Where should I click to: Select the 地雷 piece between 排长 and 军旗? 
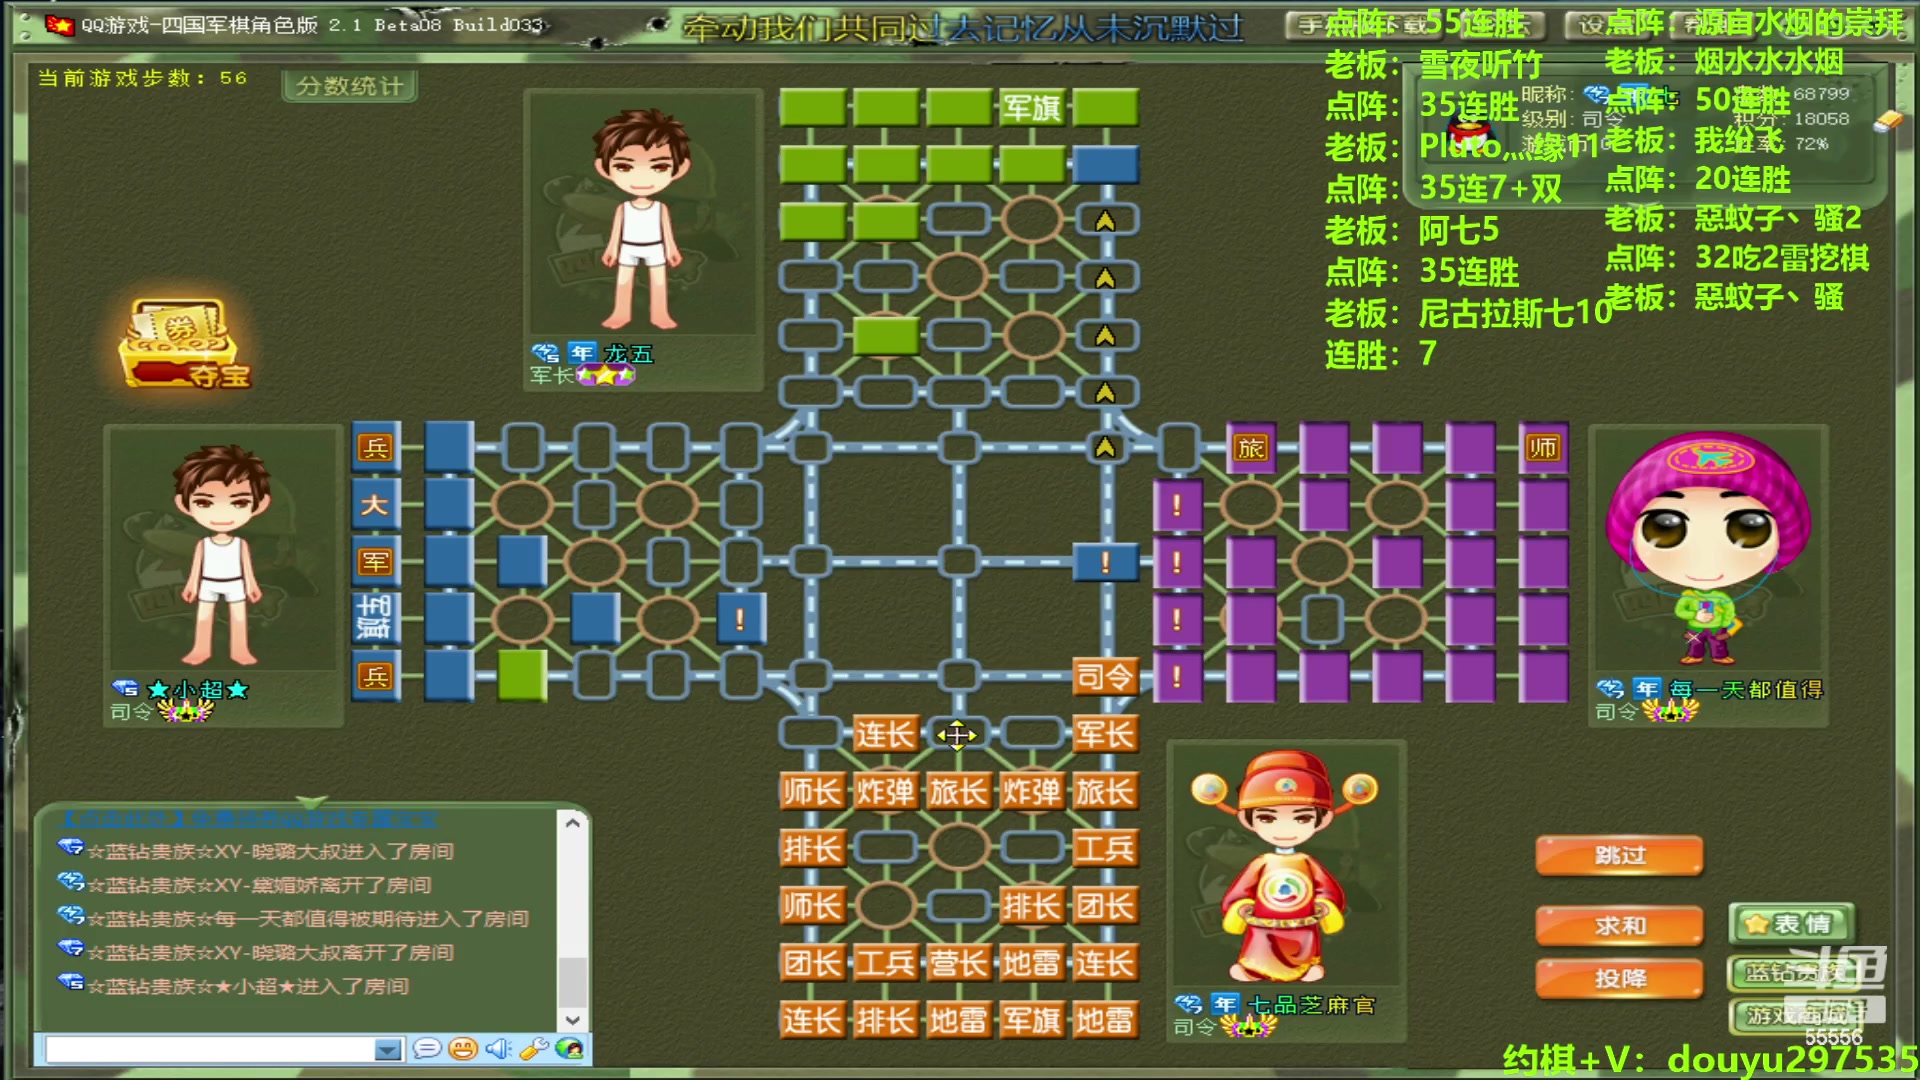pos(958,1020)
